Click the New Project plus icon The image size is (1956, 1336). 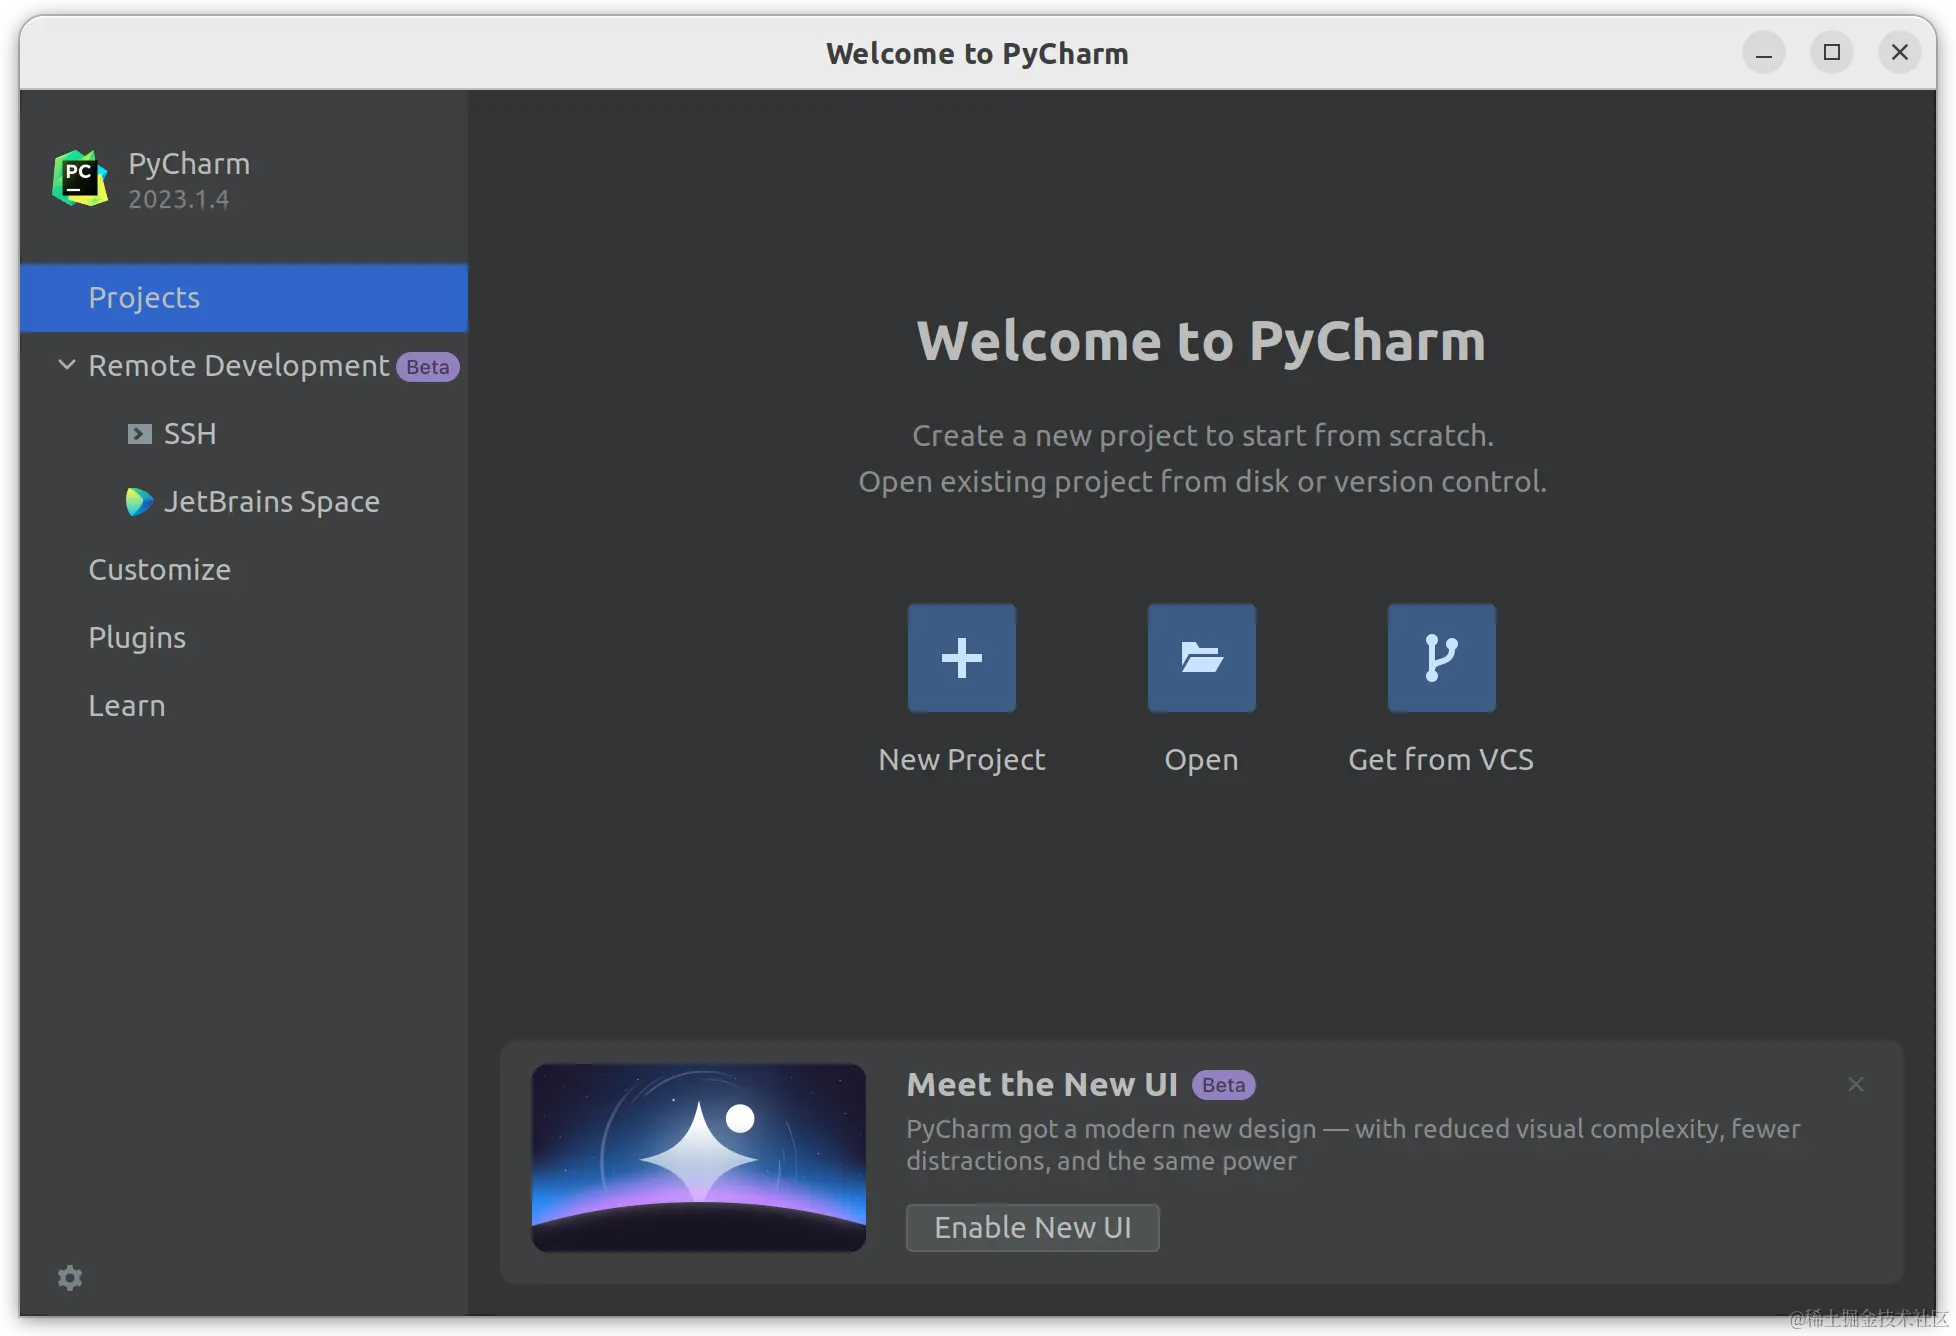[x=961, y=658]
